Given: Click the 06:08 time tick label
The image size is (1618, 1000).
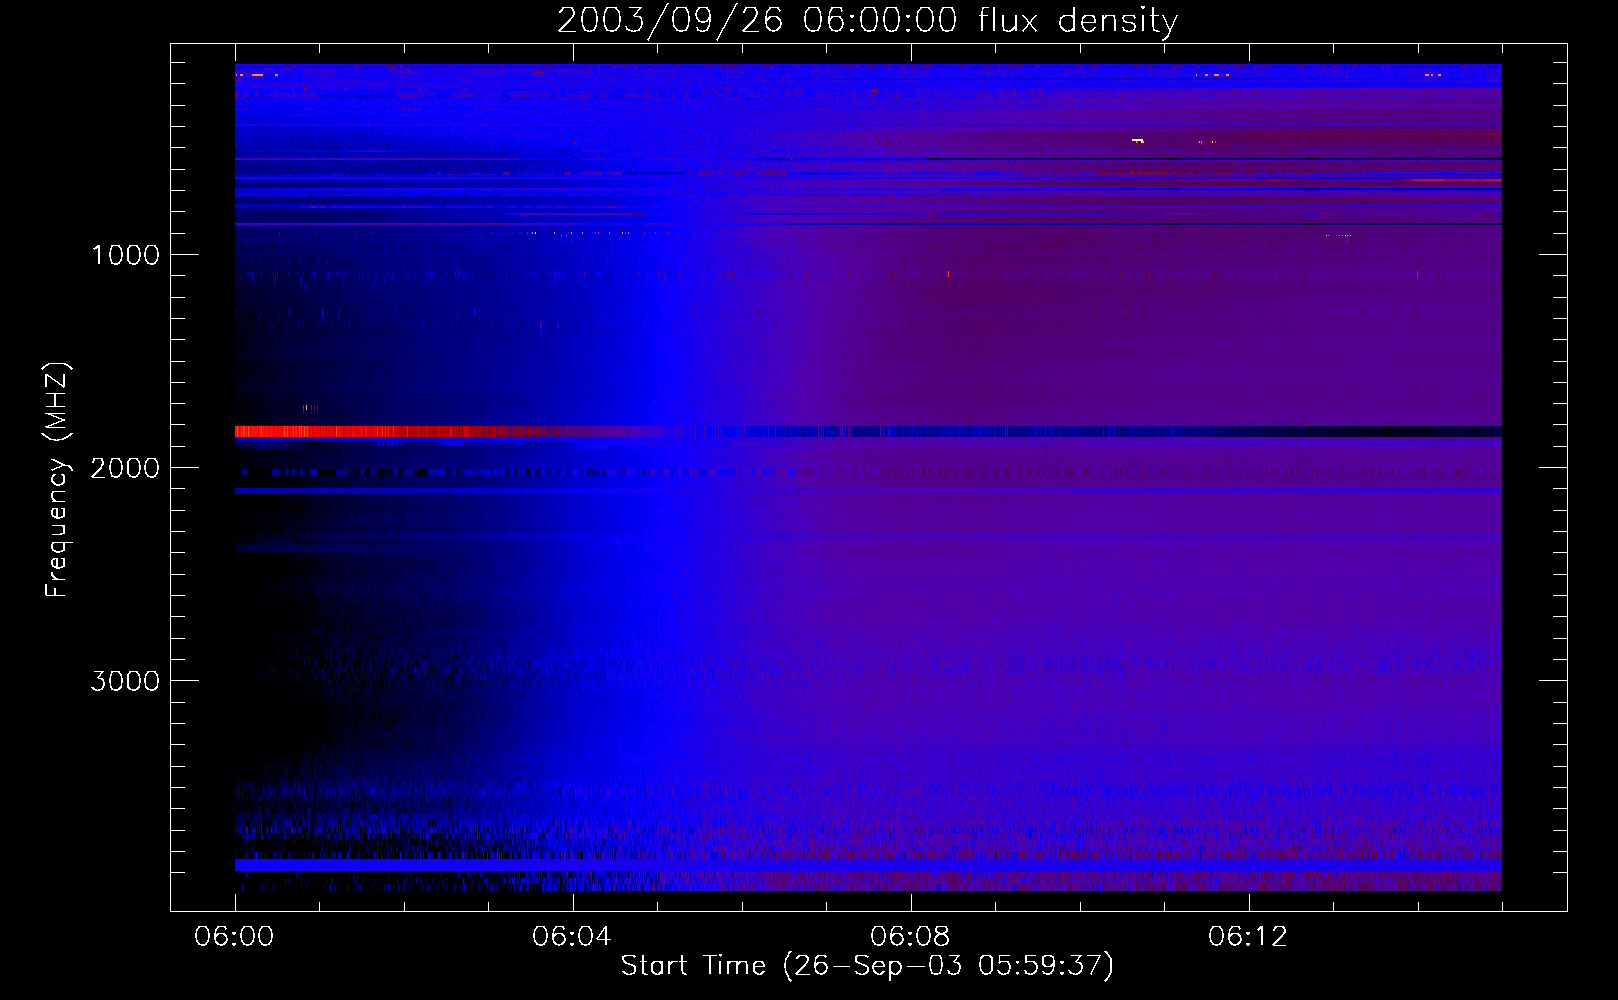Looking at the screenshot, I should click(910, 937).
